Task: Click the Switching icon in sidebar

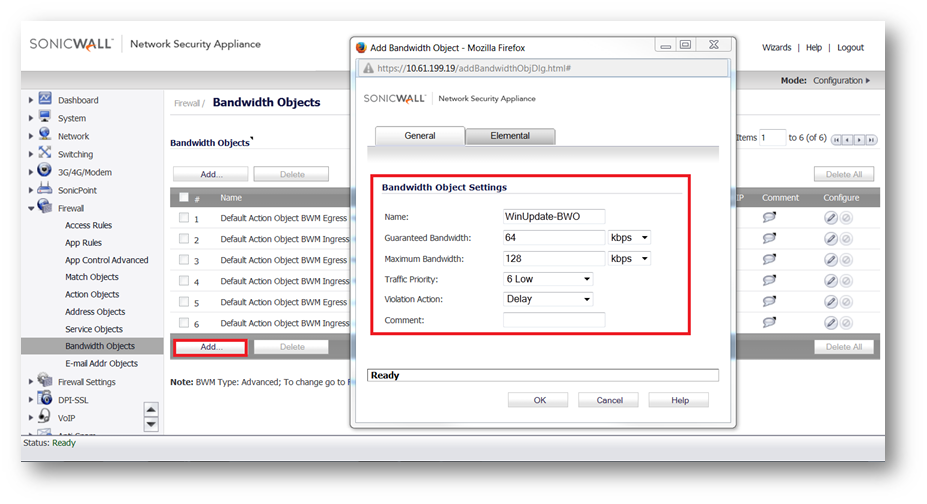Action: pos(45,153)
